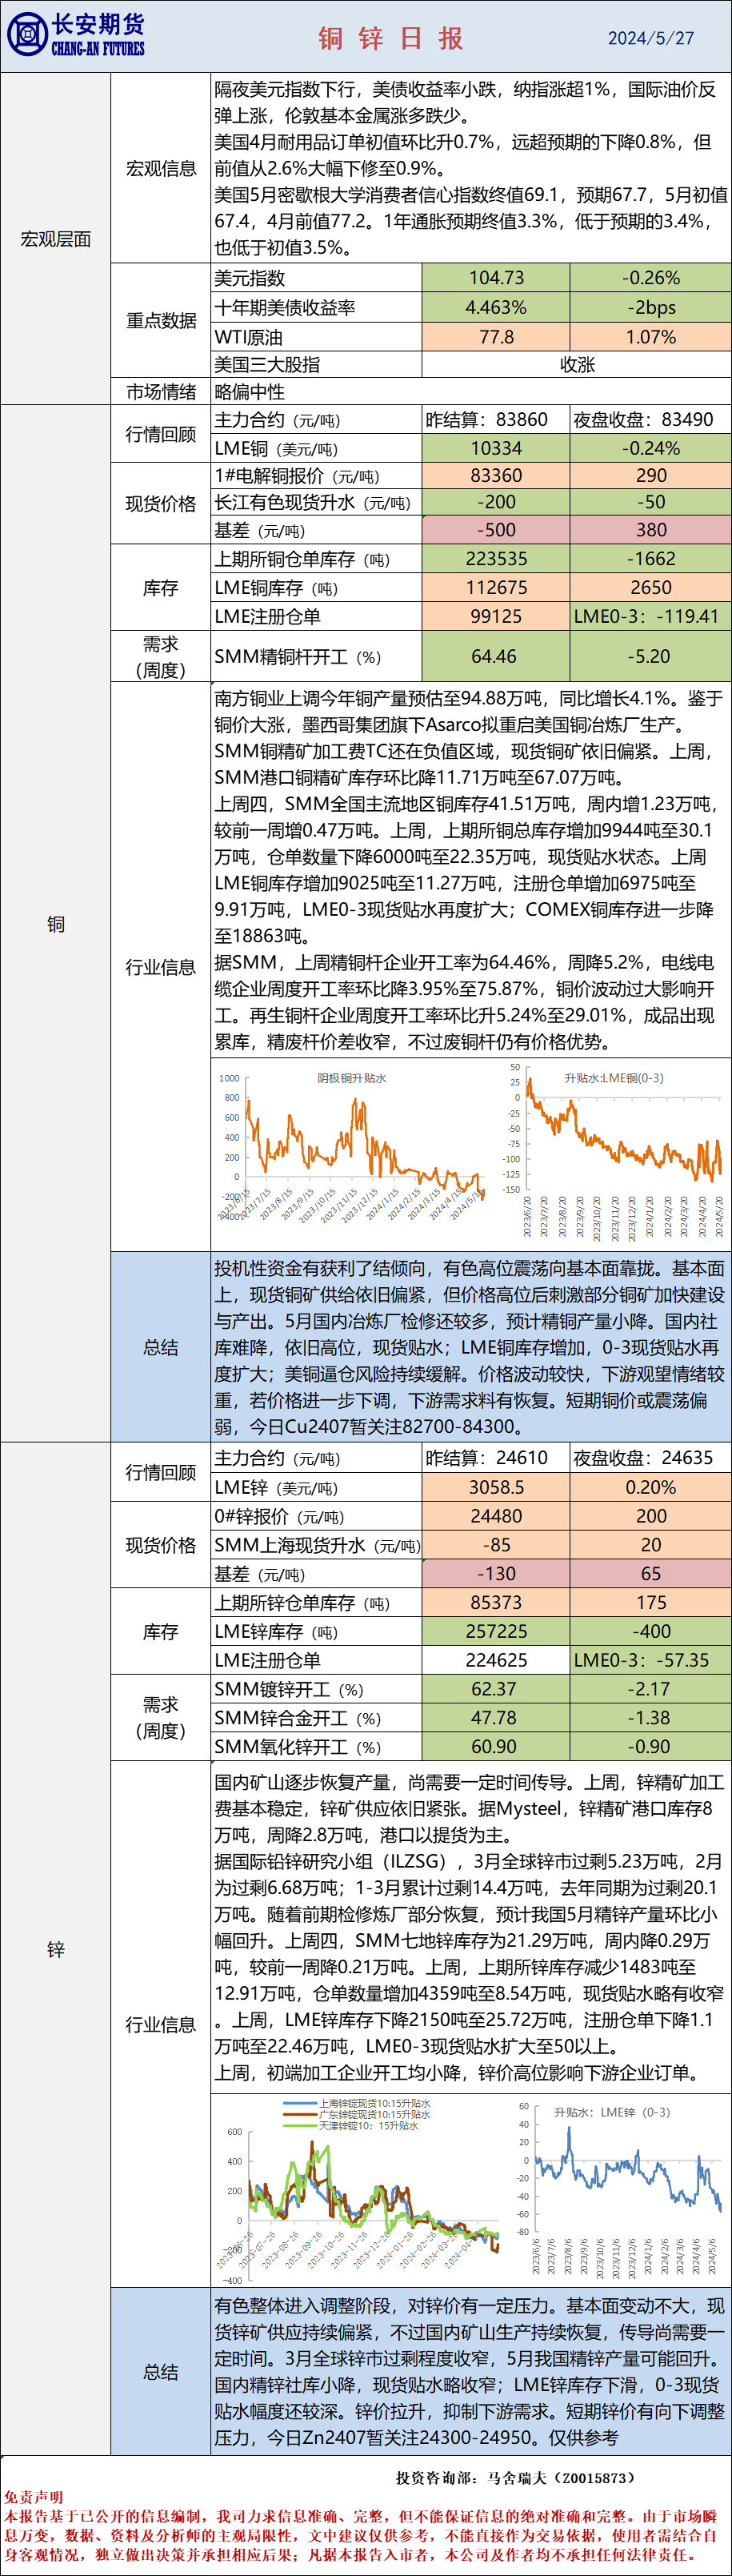Select the 十年期美债收益率 value 4.463%
732x2576 pixels.
click(496, 307)
